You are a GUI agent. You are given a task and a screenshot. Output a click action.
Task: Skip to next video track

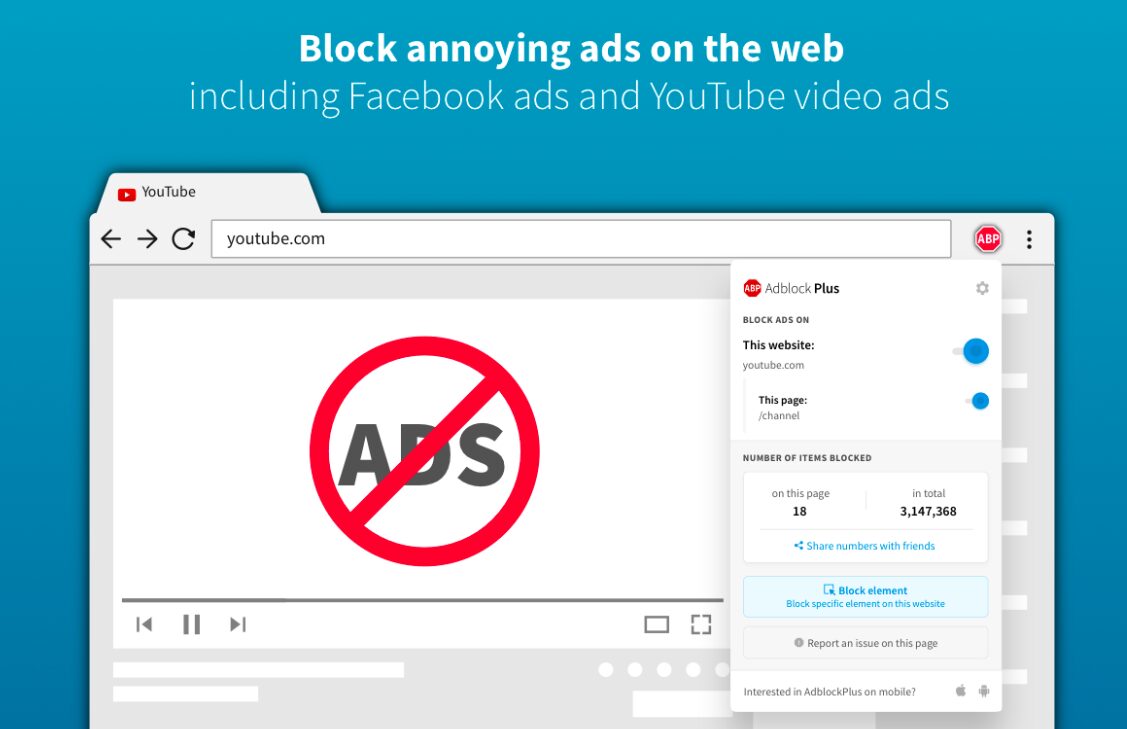point(238,624)
